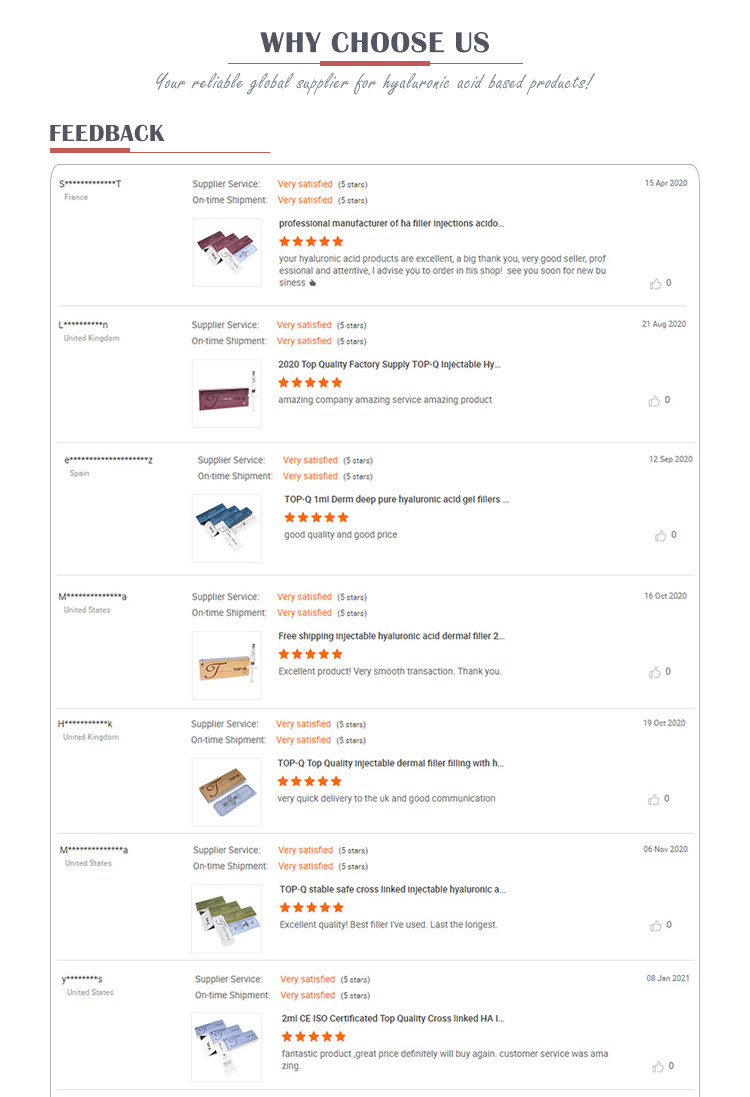Open the single maroon box product thumbnail
The image size is (750, 1097).
pos(227,393)
